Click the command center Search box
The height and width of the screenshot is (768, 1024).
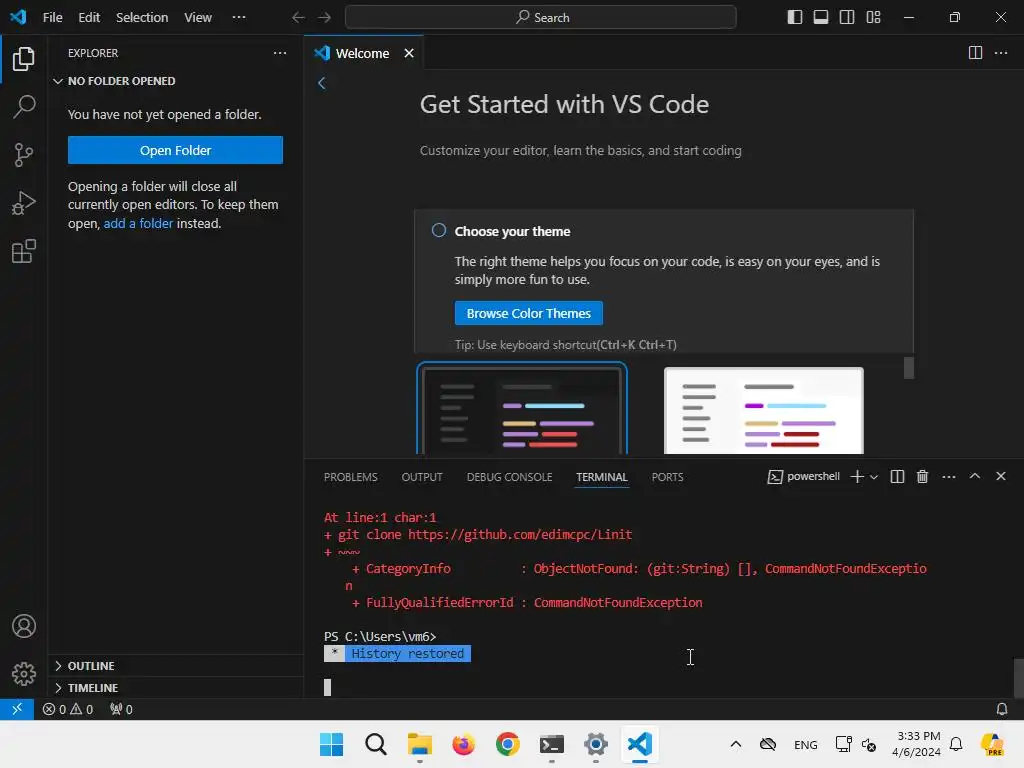pos(541,18)
